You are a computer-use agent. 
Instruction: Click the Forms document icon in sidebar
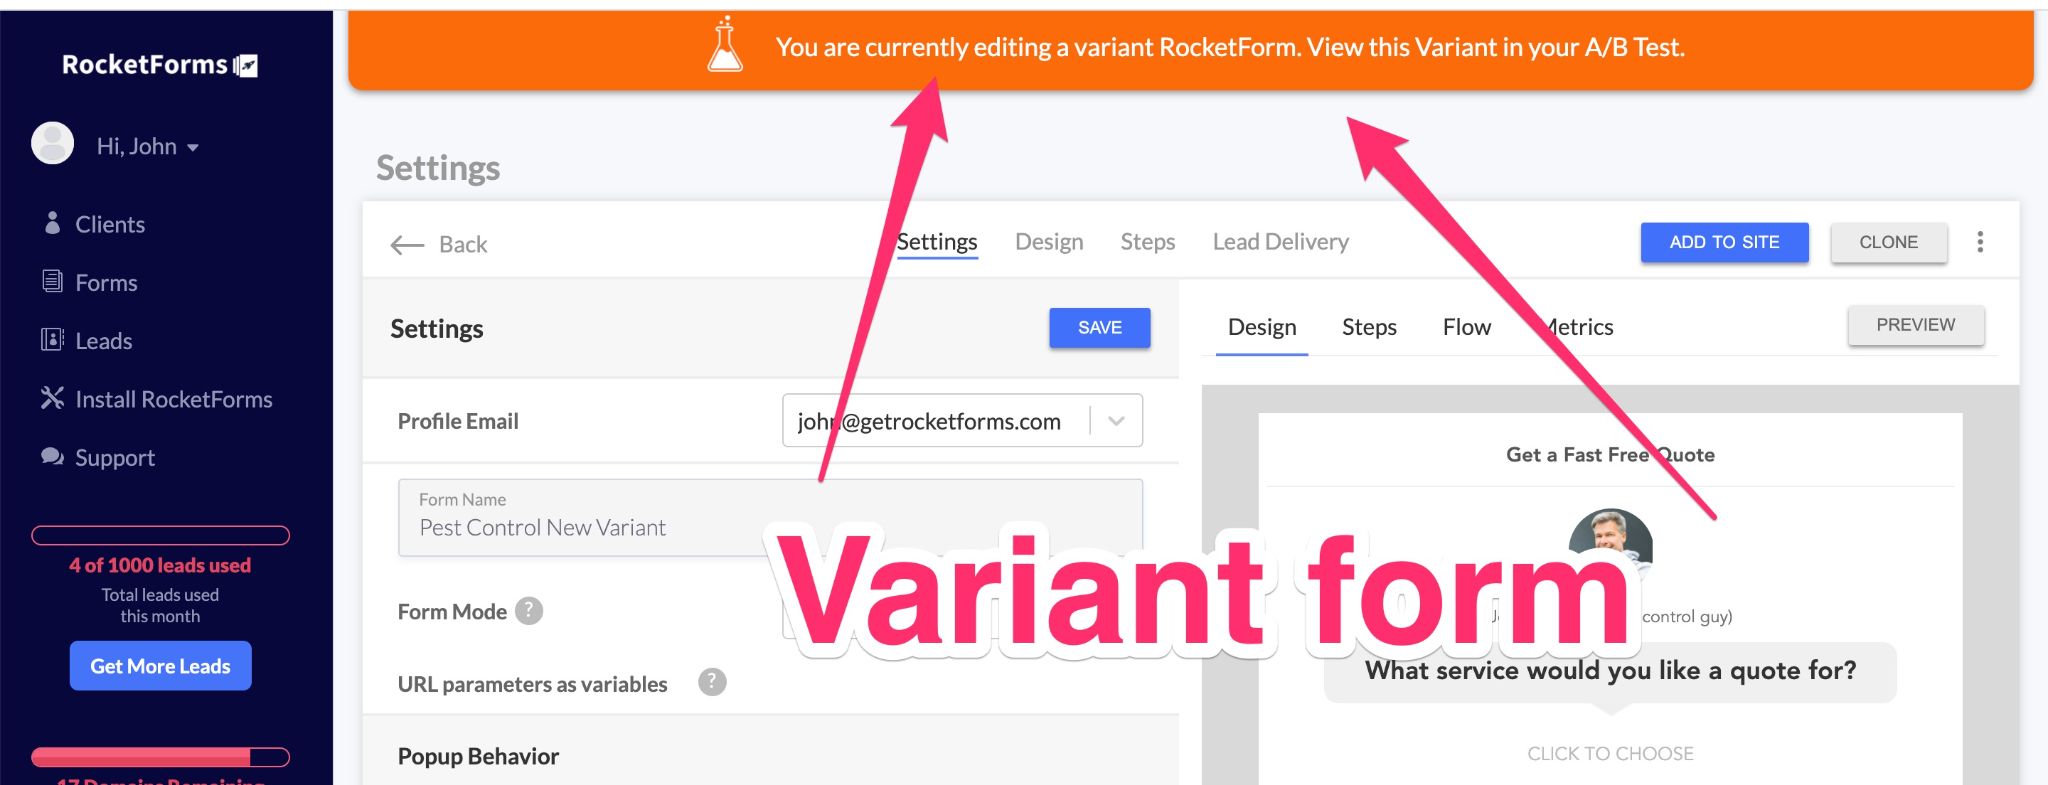pos(52,282)
